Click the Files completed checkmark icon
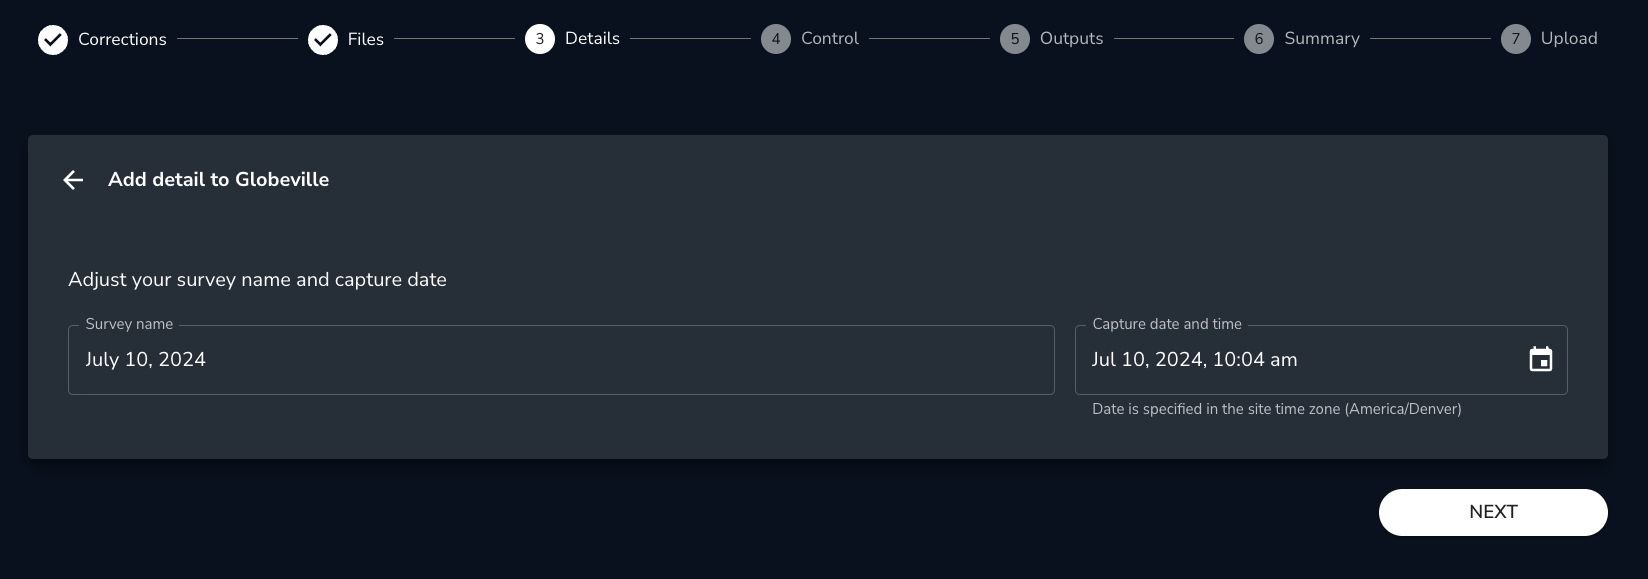 click(323, 40)
